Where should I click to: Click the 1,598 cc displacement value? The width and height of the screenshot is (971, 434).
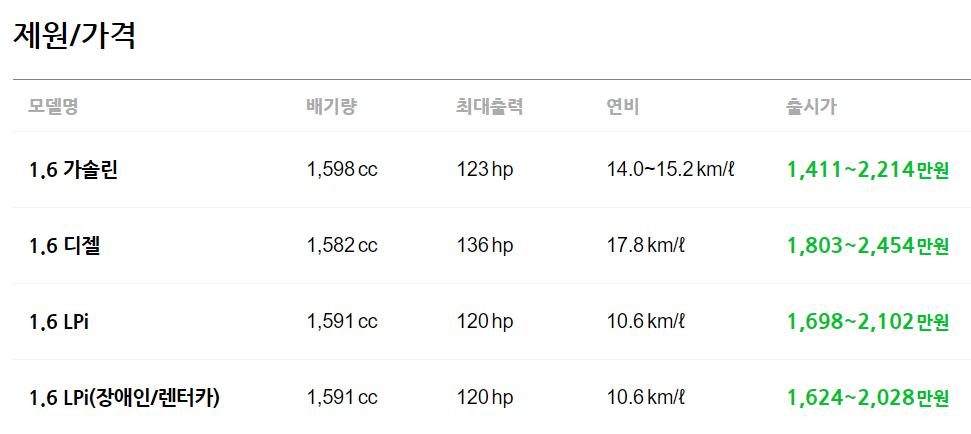(x=342, y=170)
